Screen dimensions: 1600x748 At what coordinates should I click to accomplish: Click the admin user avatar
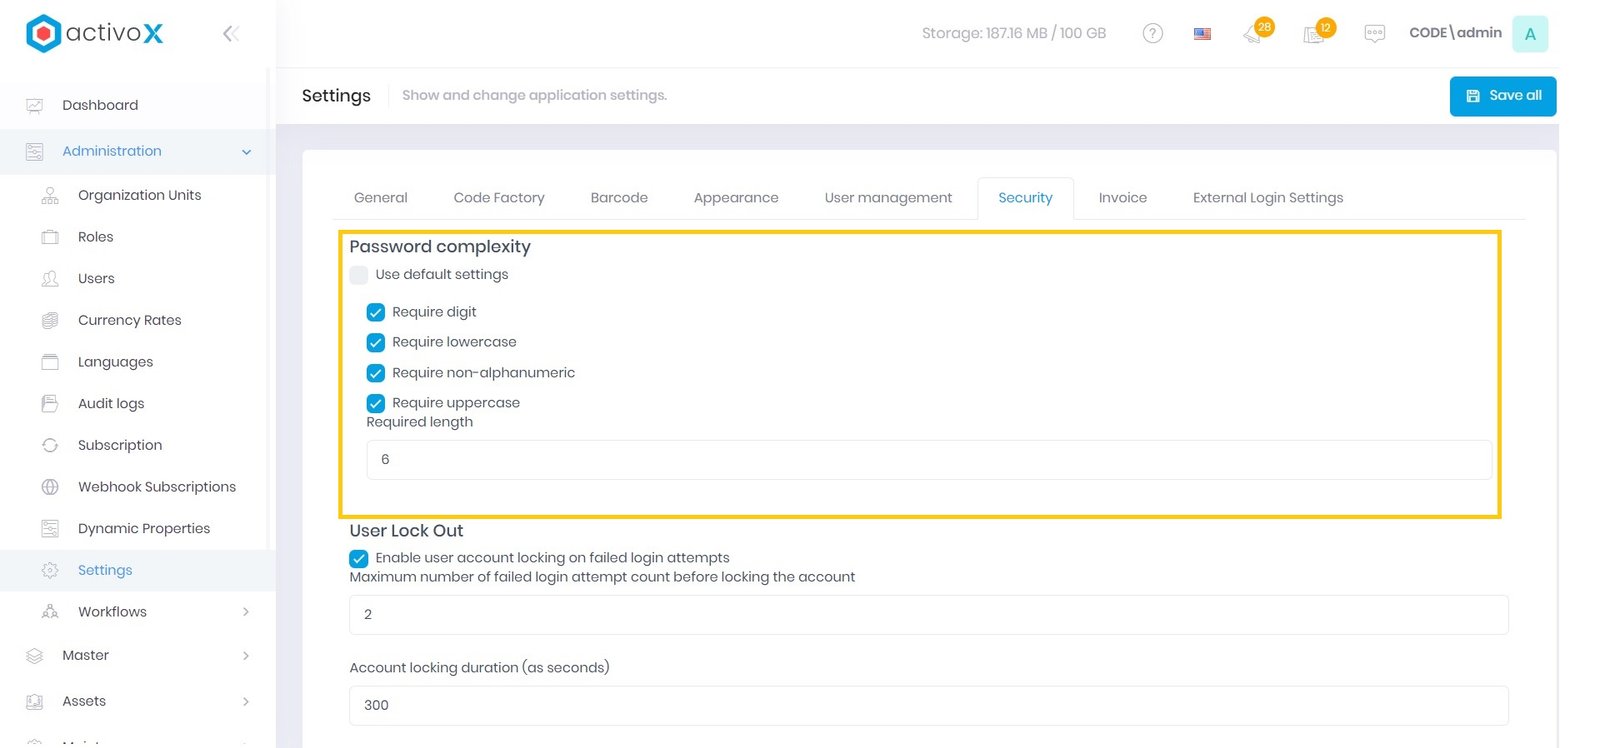(1529, 34)
